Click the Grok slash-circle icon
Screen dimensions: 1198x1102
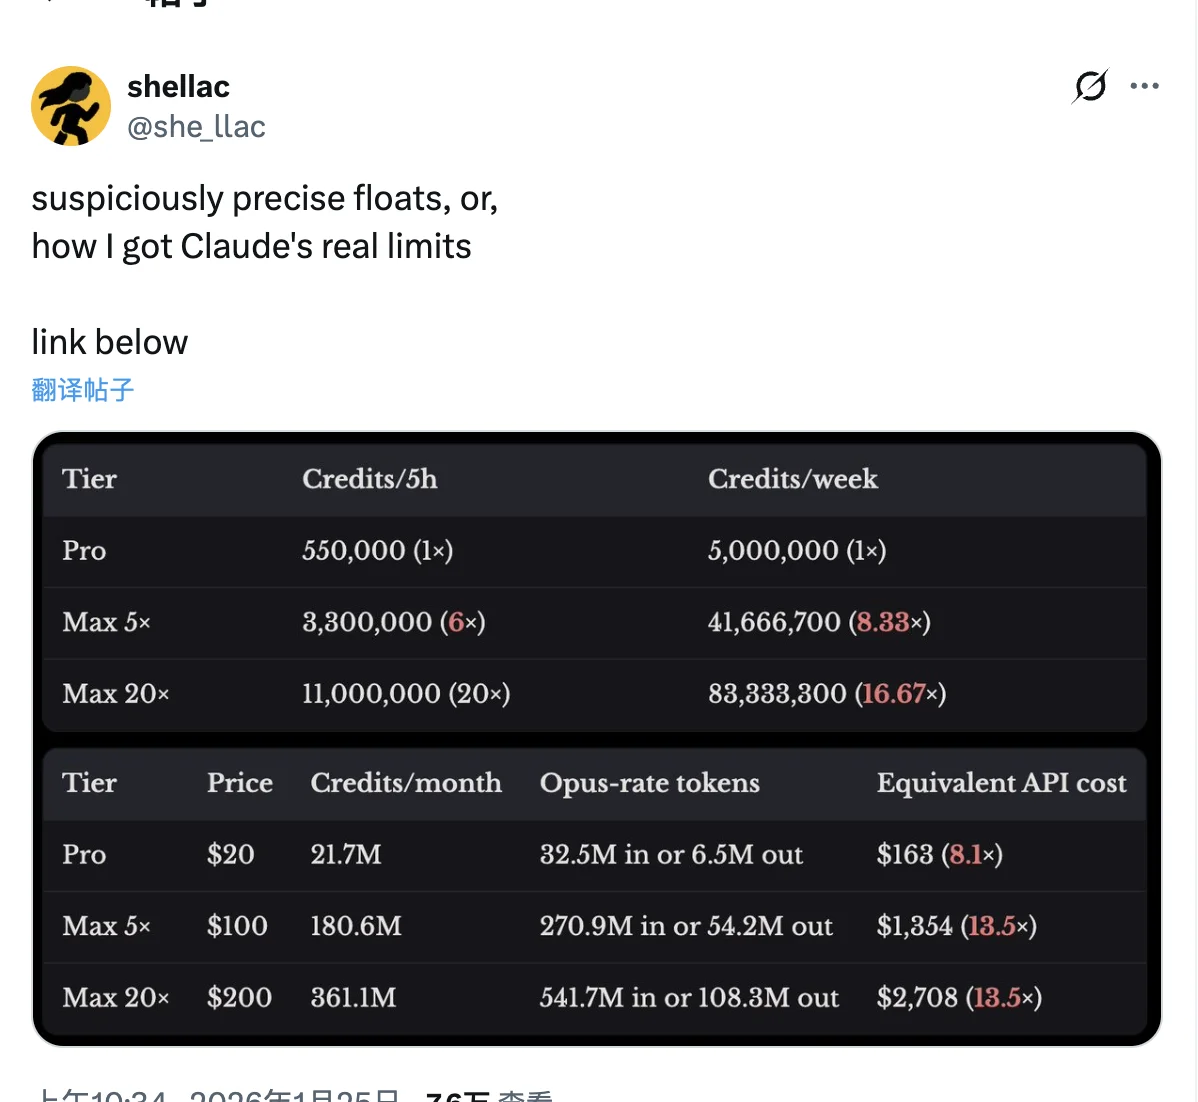pyautogui.click(x=1090, y=86)
